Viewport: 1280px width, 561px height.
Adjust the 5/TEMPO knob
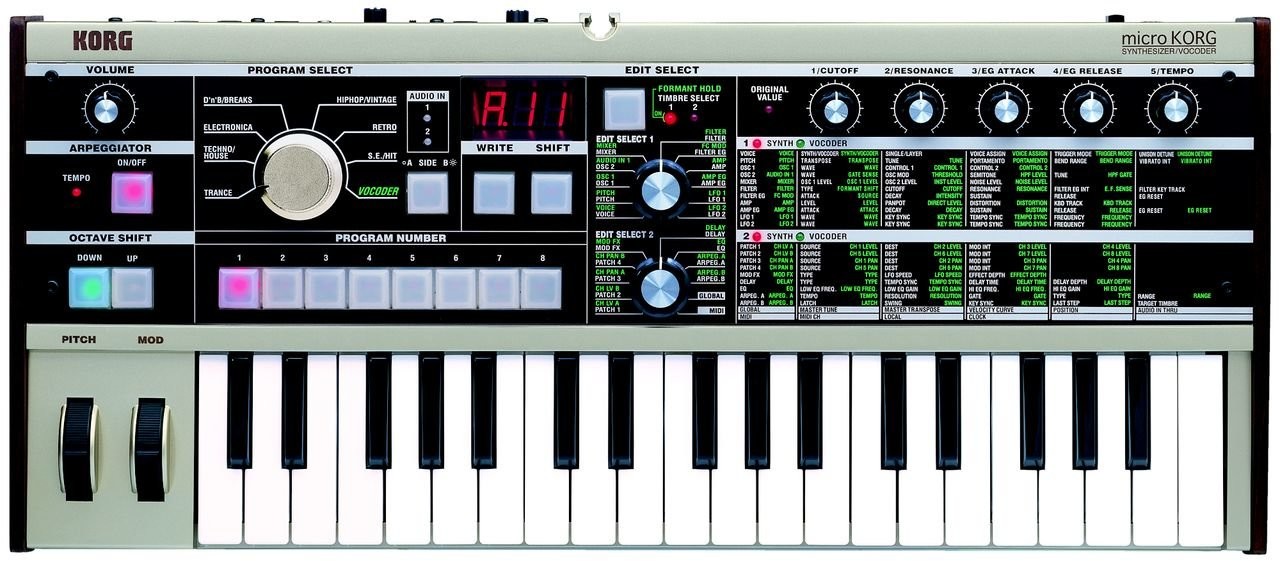(x=1175, y=108)
